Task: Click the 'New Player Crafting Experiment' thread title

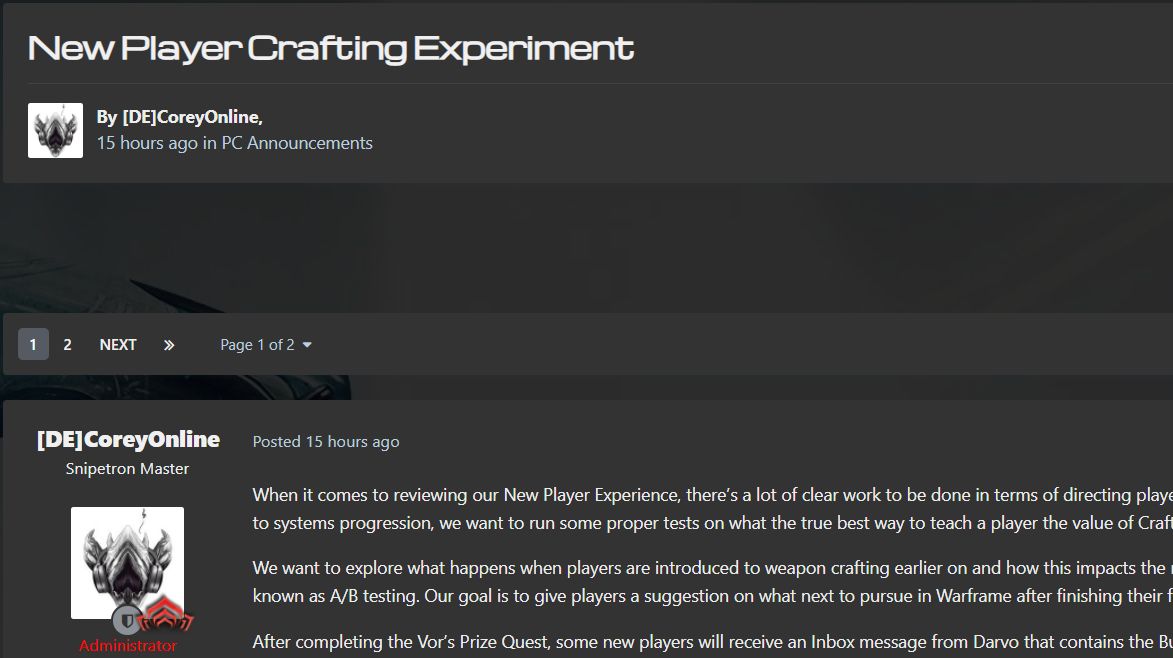Action: [x=331, y=48]
